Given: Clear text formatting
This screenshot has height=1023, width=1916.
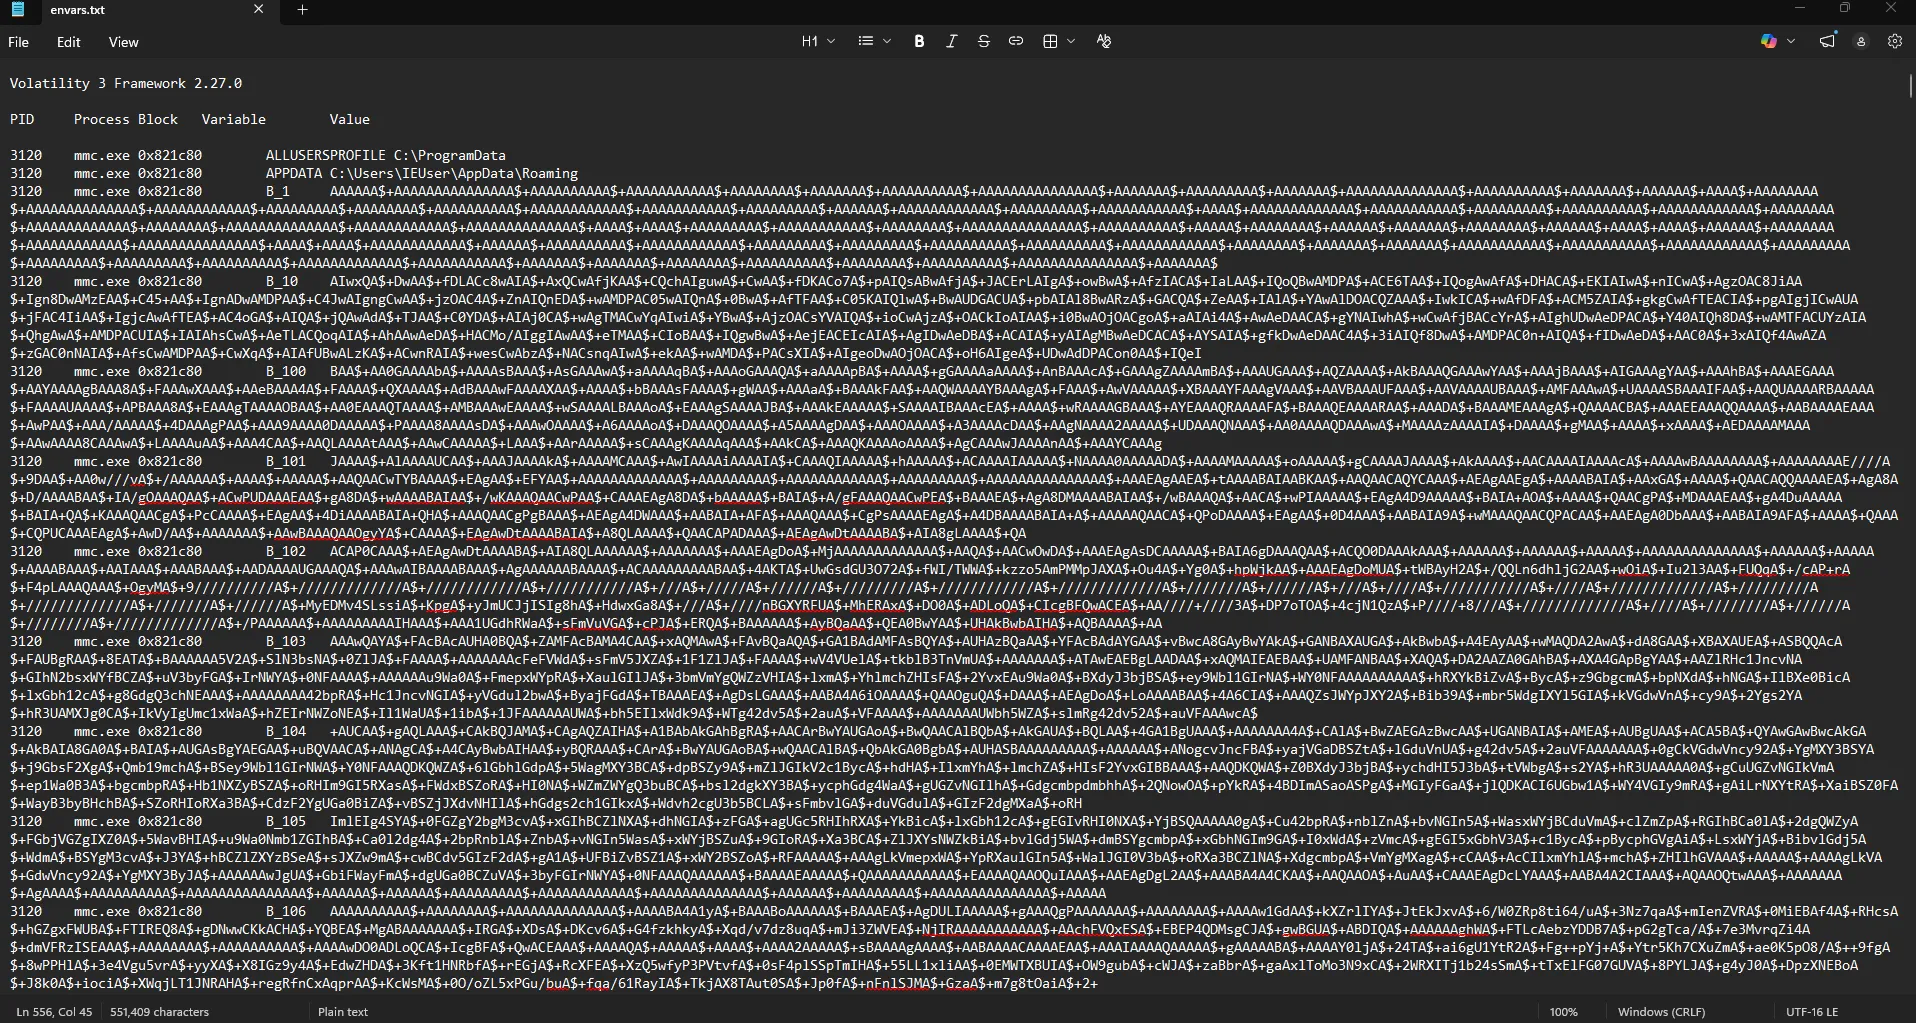Looking at the screenshot, I should (1103, 41).
